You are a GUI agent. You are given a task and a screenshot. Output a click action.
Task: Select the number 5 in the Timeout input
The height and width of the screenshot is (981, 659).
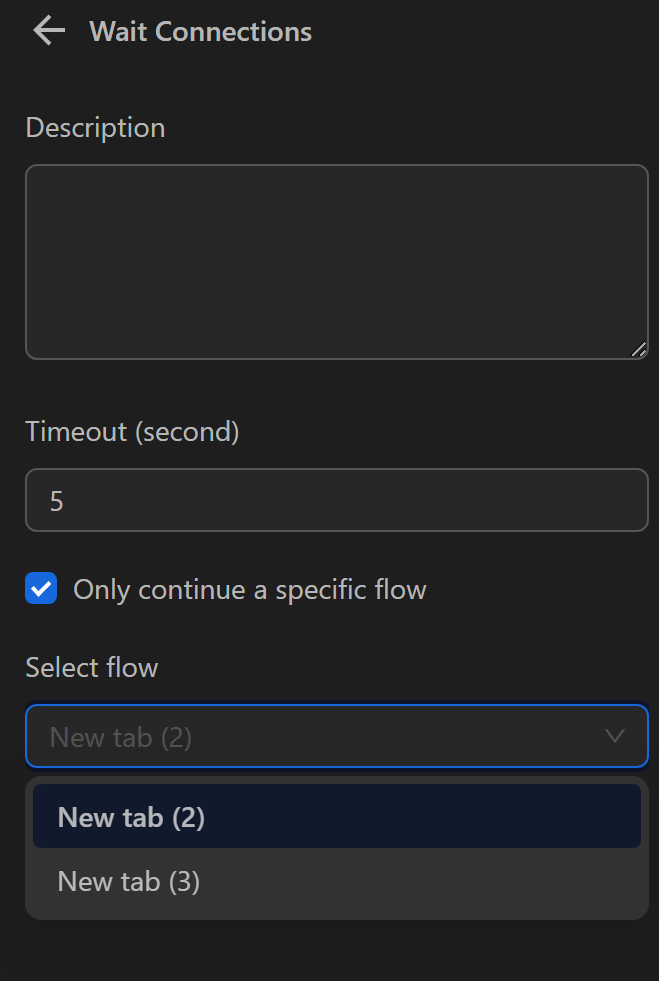(58, 500)
